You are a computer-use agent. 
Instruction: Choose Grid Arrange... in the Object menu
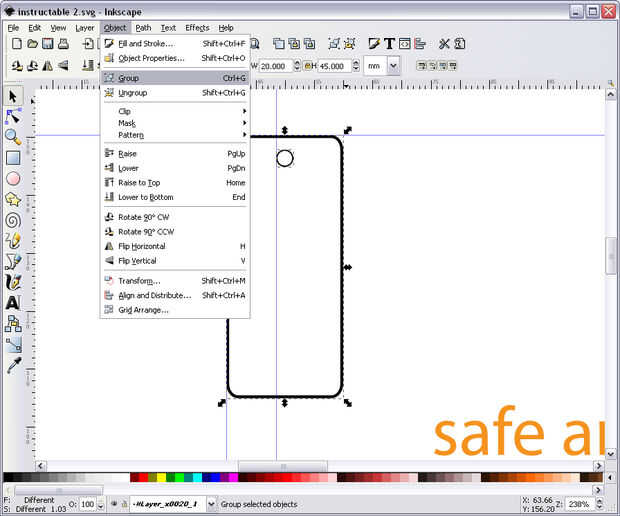pos(175,310)
